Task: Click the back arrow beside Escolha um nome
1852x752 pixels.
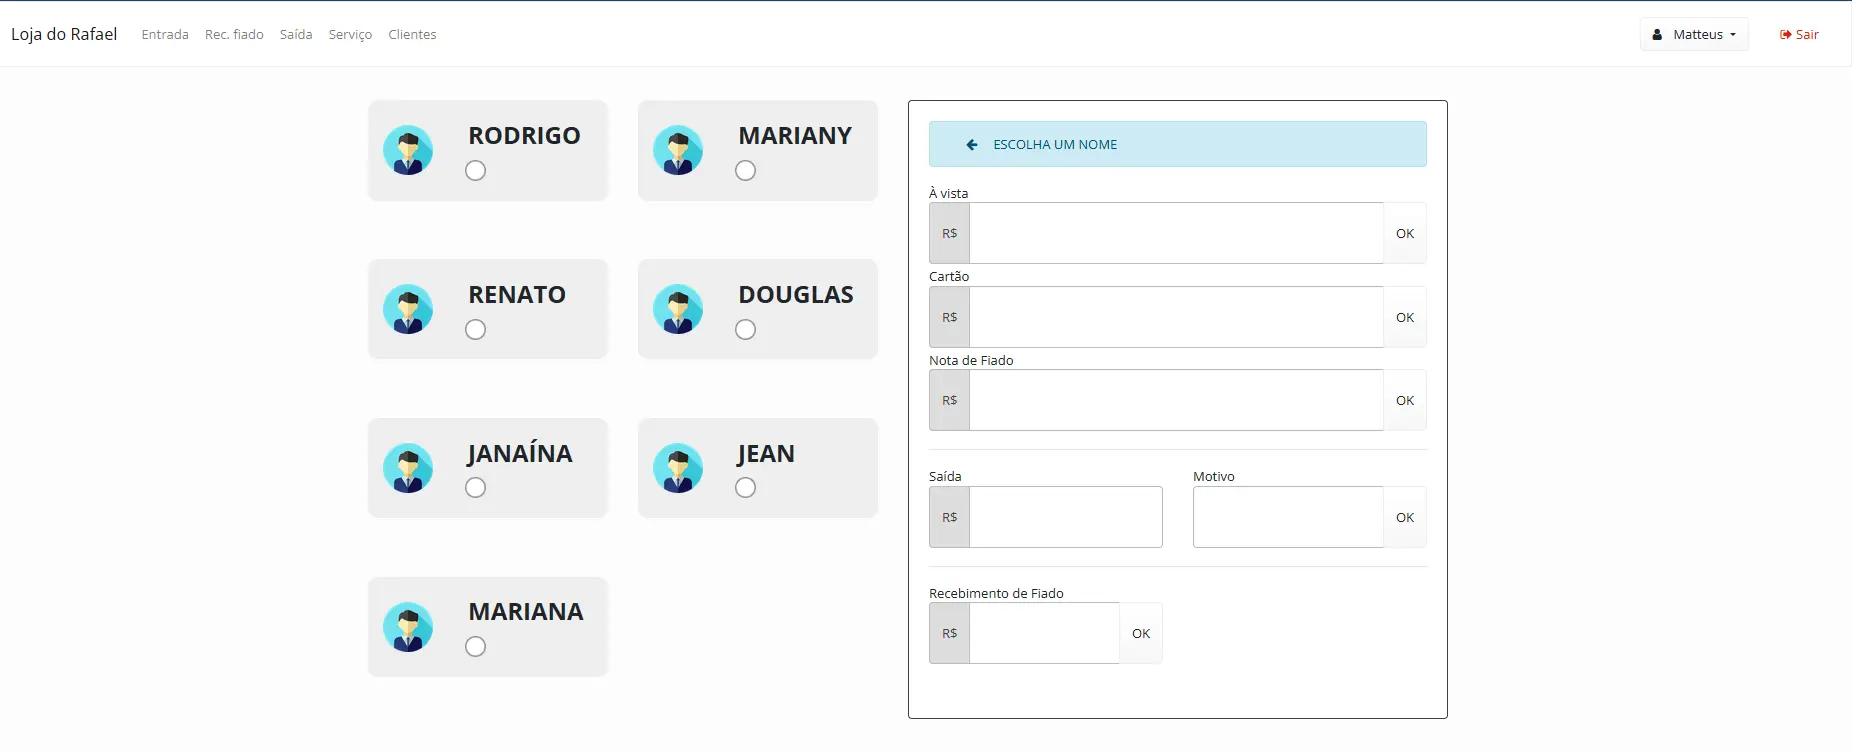Action: (x=971, y=145)
